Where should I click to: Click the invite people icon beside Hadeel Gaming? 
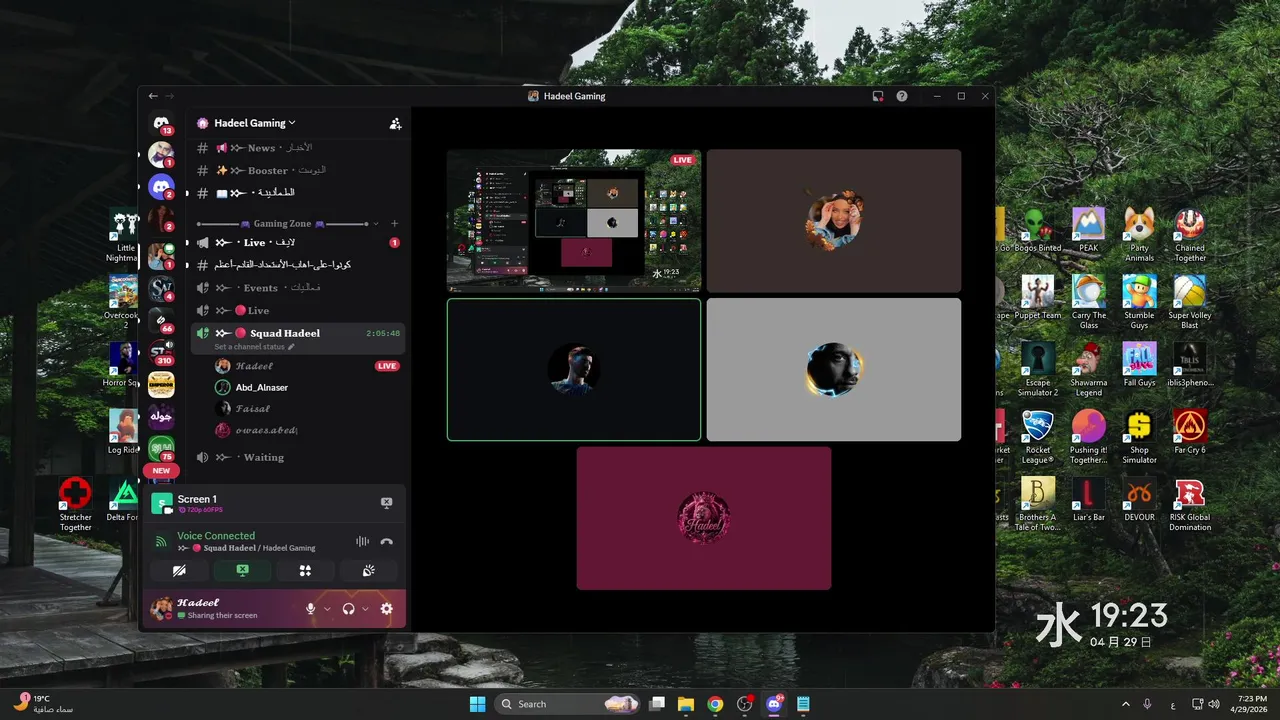(x=395, y=123)
